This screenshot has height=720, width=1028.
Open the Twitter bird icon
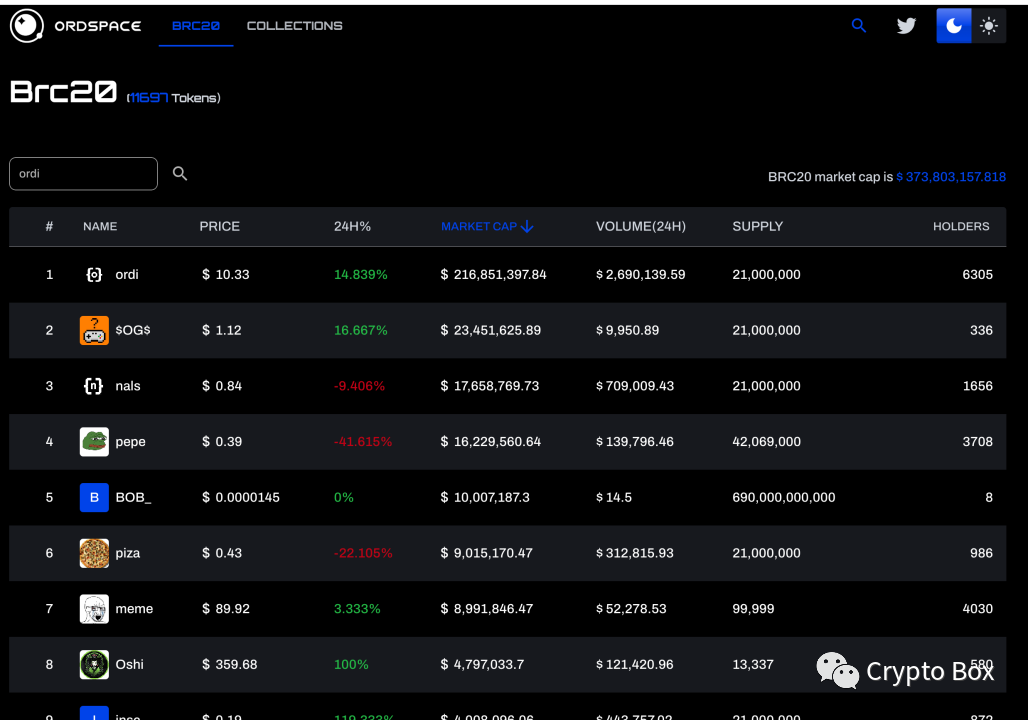tap(906, 26)
